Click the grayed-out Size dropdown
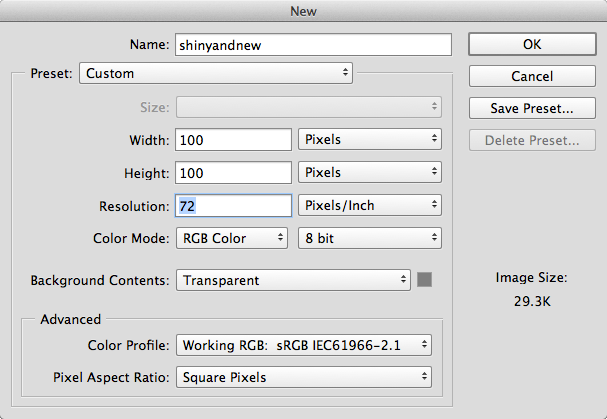The height and width of the screenshot is (419, 607). (x=308, y=106)
